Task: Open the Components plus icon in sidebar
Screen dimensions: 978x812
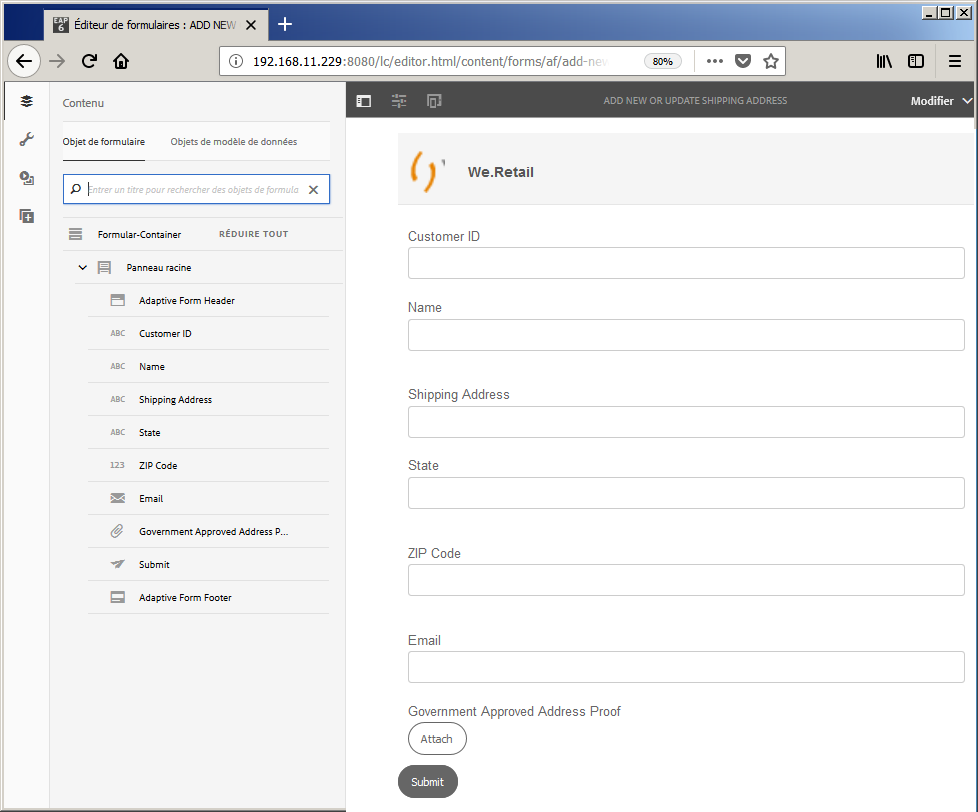Action: coord(26,216)
